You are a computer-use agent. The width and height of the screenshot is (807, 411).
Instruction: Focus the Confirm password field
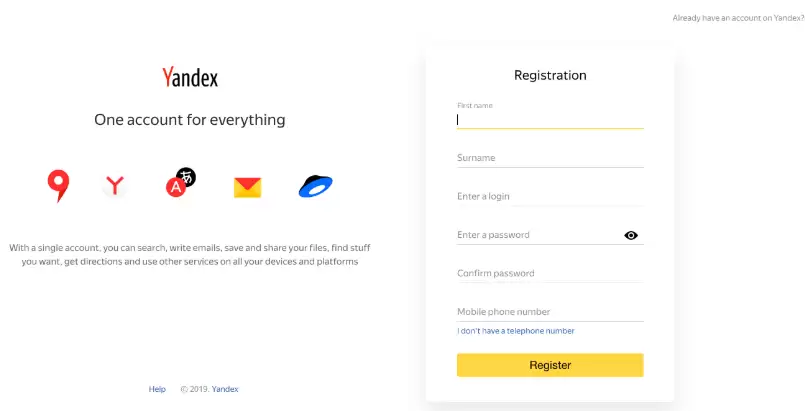[549, 273]
